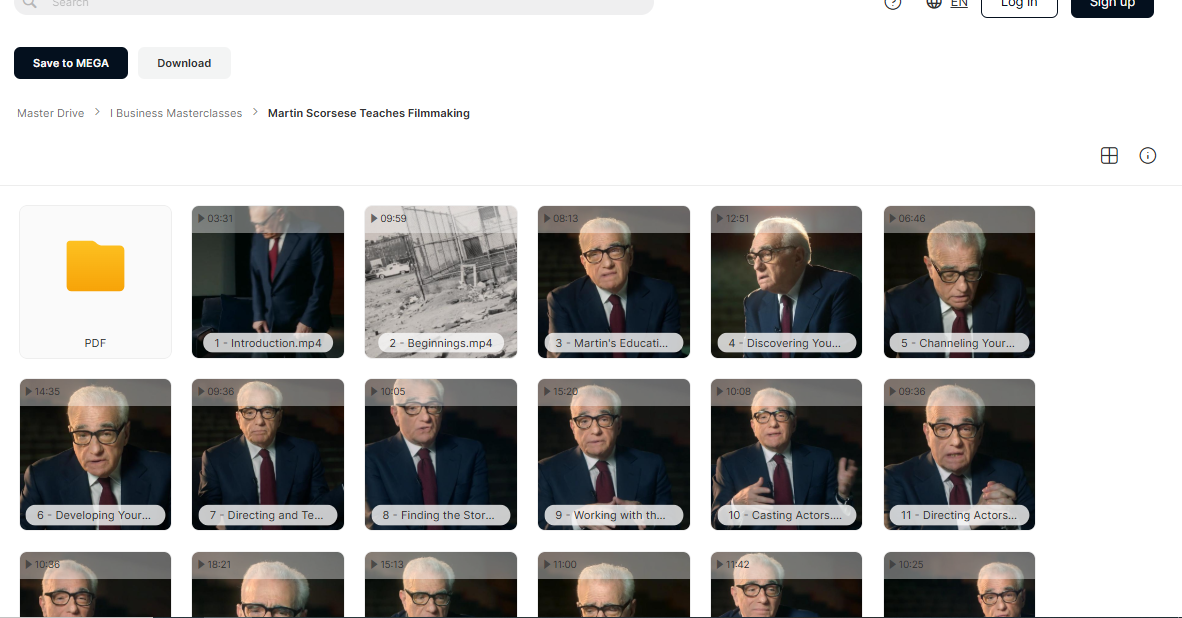Switch view with the grid layout icon
Image resolution: width=1182 pixels, height=618 pixels.
coord(1109,155)
